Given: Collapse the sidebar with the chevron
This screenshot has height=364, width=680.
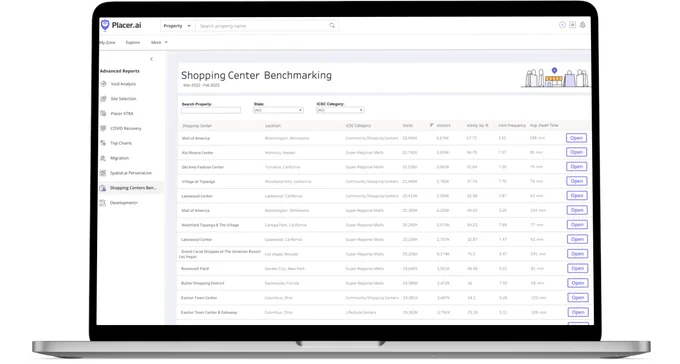Looking at the screenshot, I should click(151, 59).
